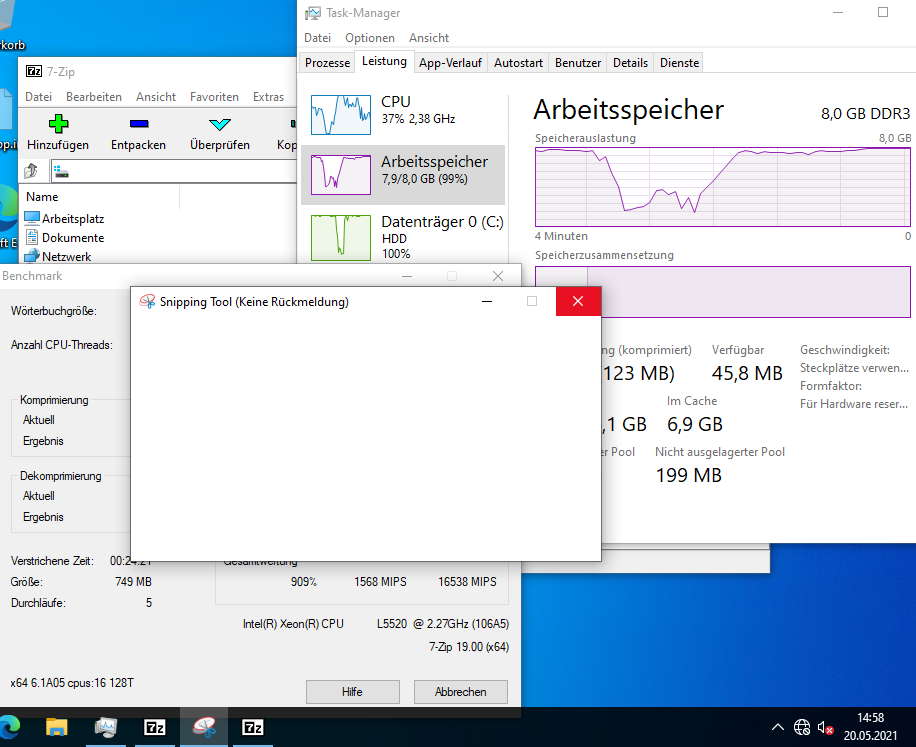The width and height of the screenshot is (916, 747).
Task: Click the Abbrechen button in Benchmark
Action: (460, 692)
